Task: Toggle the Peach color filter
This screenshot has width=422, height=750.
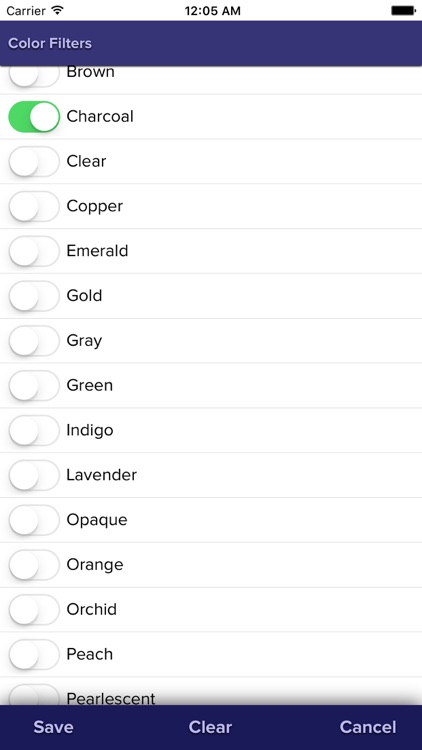Action: pos(34,654)
